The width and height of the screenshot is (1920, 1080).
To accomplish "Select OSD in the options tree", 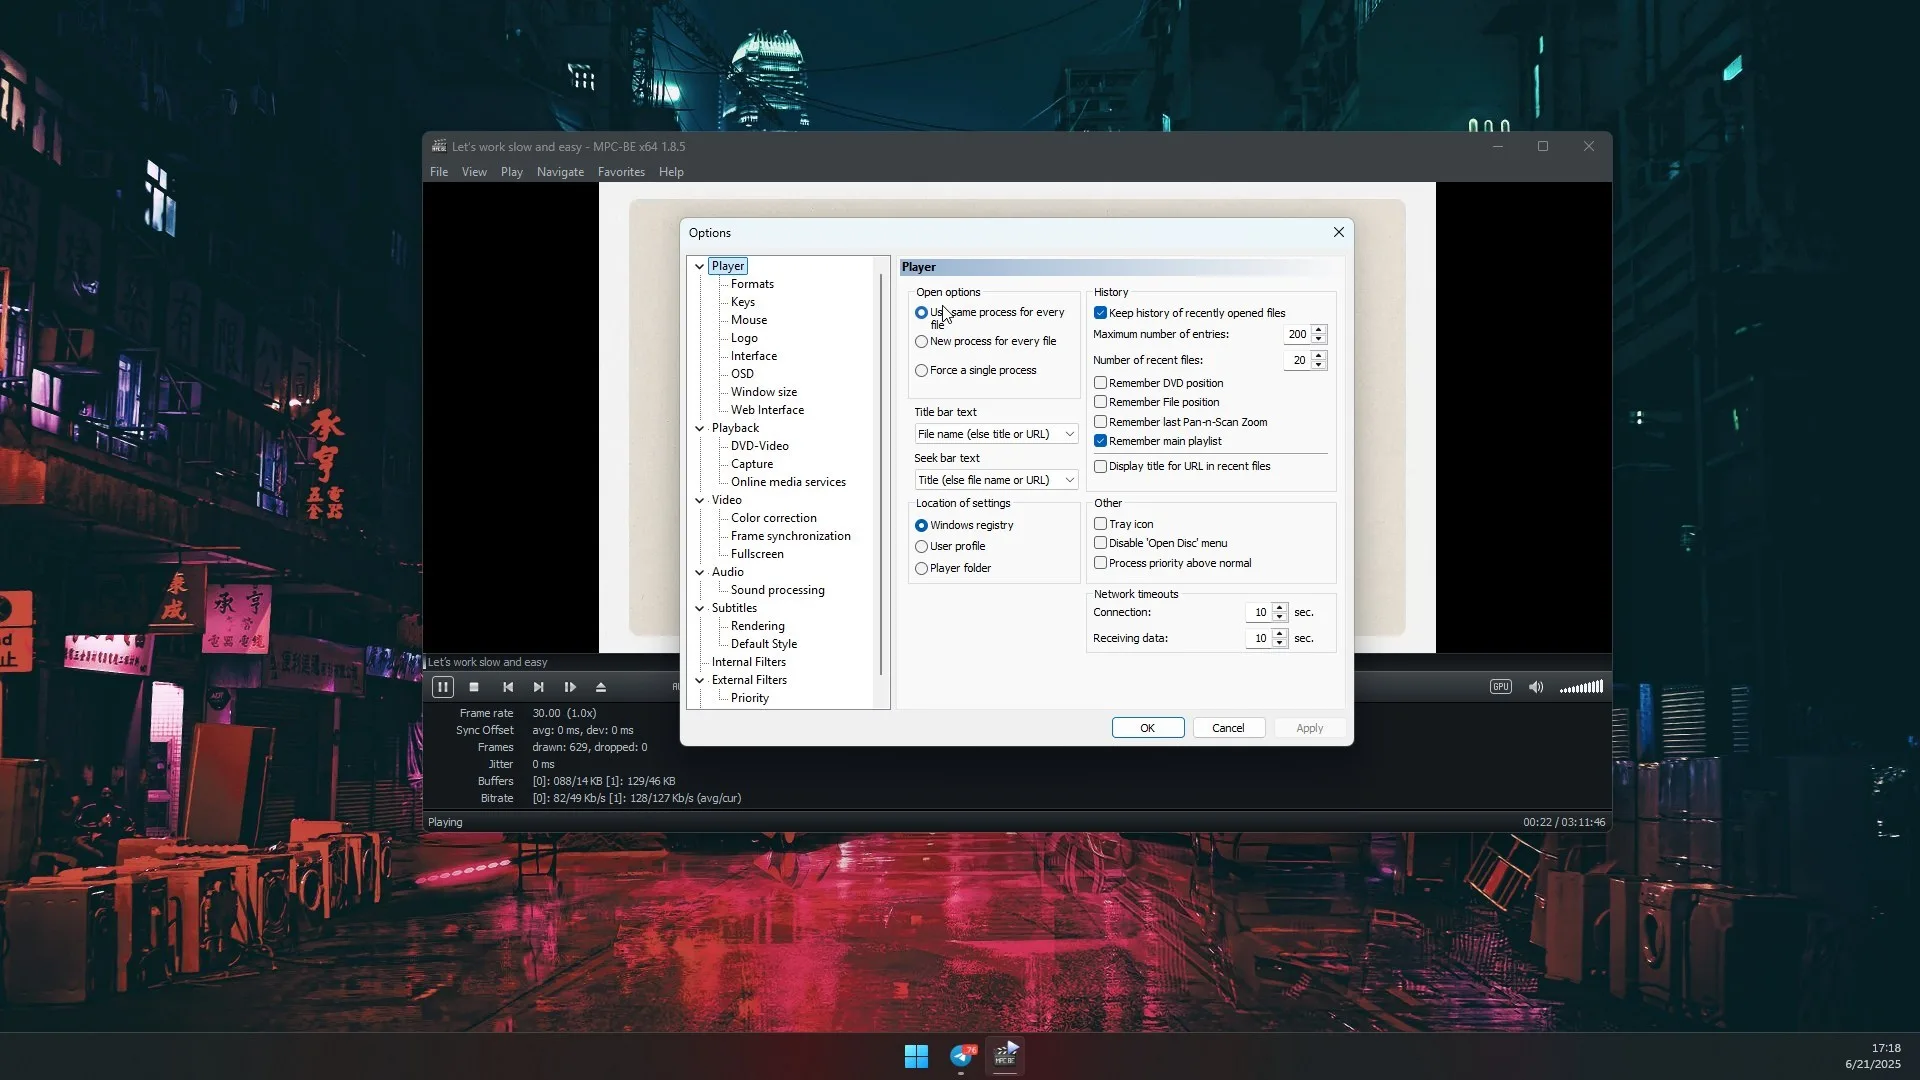I will pyautogui.click(x=742, y=374).
